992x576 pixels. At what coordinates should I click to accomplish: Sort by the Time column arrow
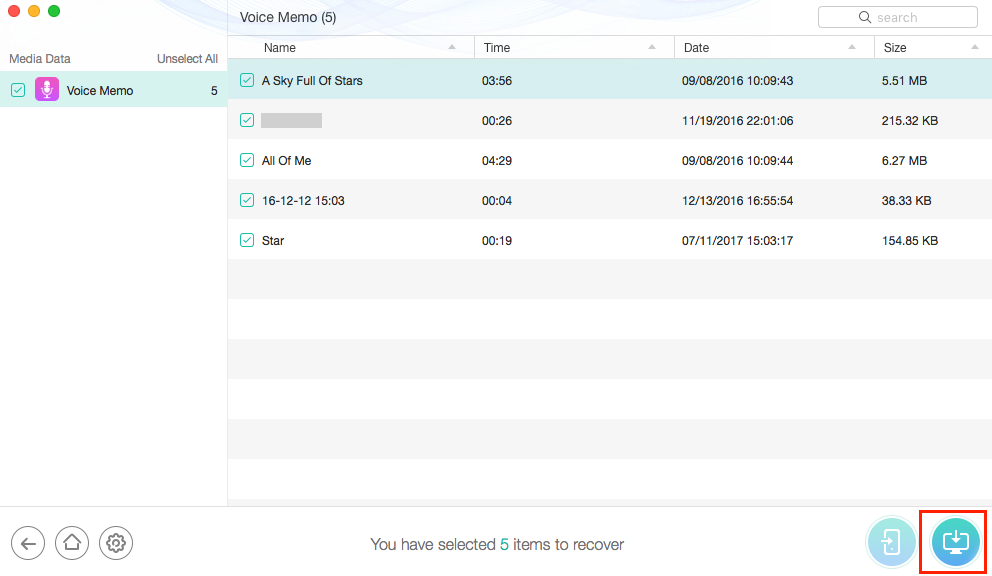point(652,47)
